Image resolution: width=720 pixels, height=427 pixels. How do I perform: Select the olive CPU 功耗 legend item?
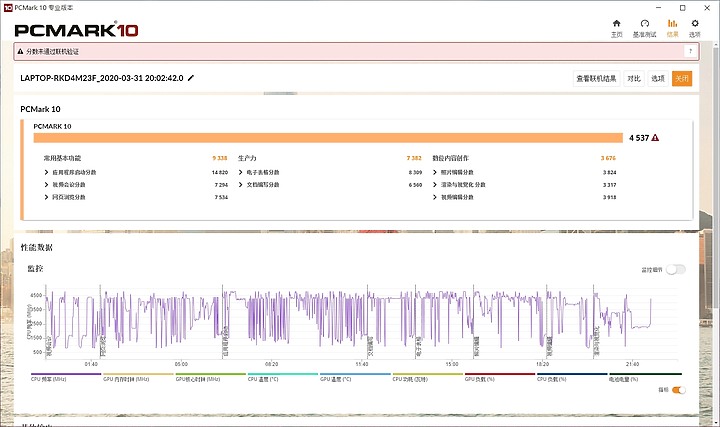pos(428,377)
